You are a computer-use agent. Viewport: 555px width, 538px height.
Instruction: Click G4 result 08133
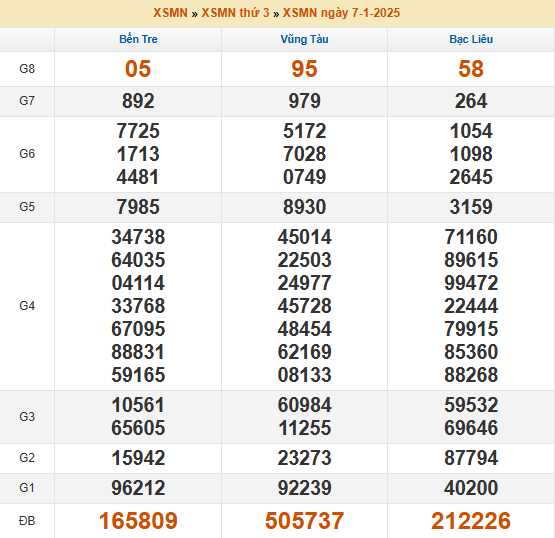click(x=304, y=375)
